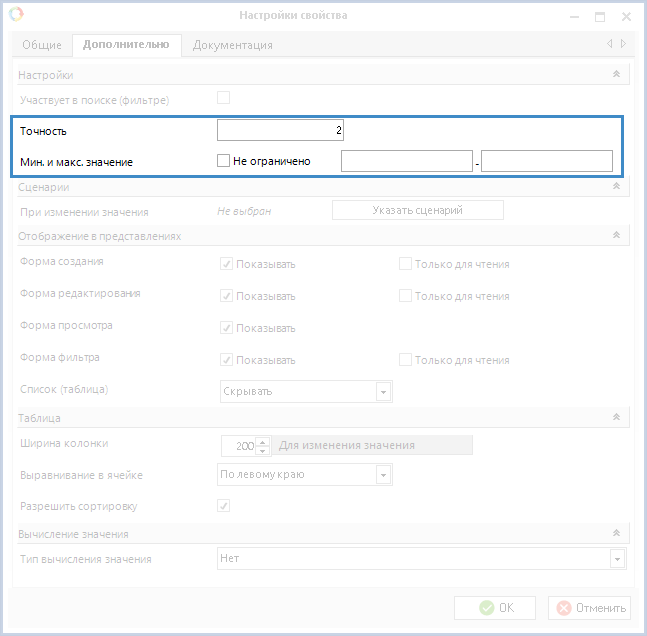Open Тип вычисления значения dropdown
The height and width of the screenshot is (636, 647).
pyautogui.click(x=617, y=559)
